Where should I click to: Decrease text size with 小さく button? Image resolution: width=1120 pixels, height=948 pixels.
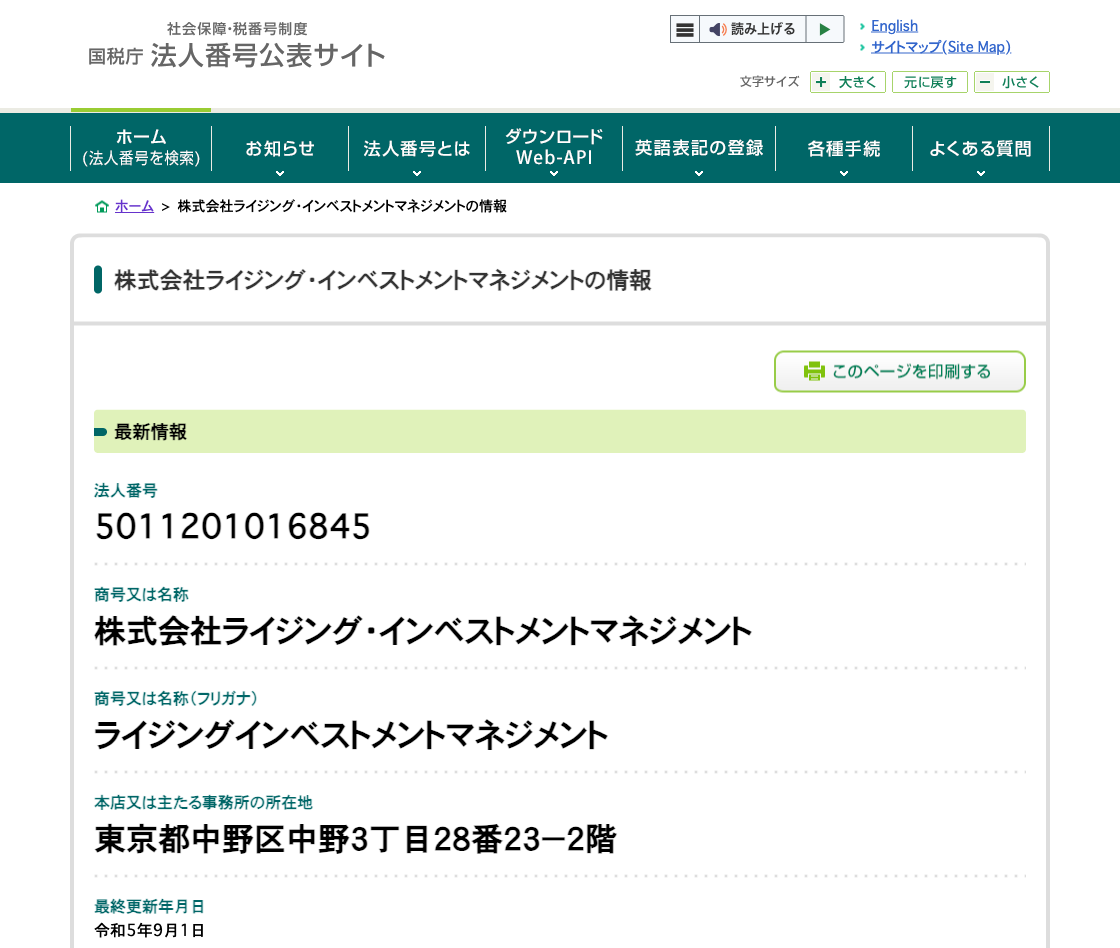(x=1011, y=82)
